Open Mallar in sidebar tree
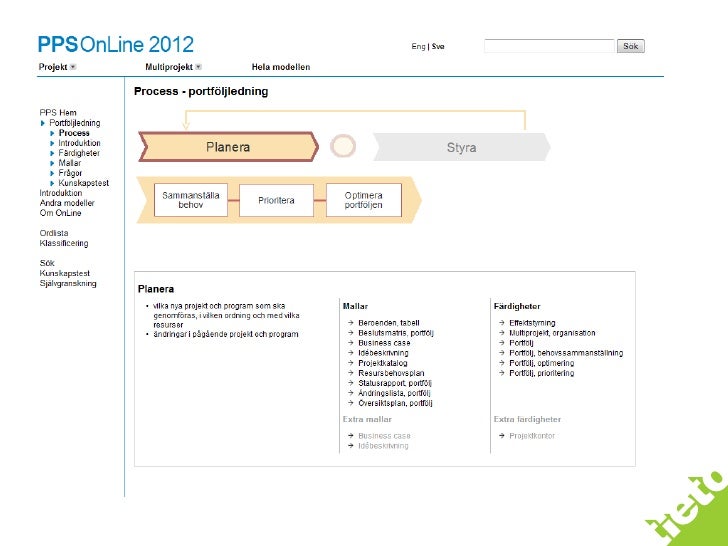The height and width of the screenshot is (546, 728). click(70, 163)
